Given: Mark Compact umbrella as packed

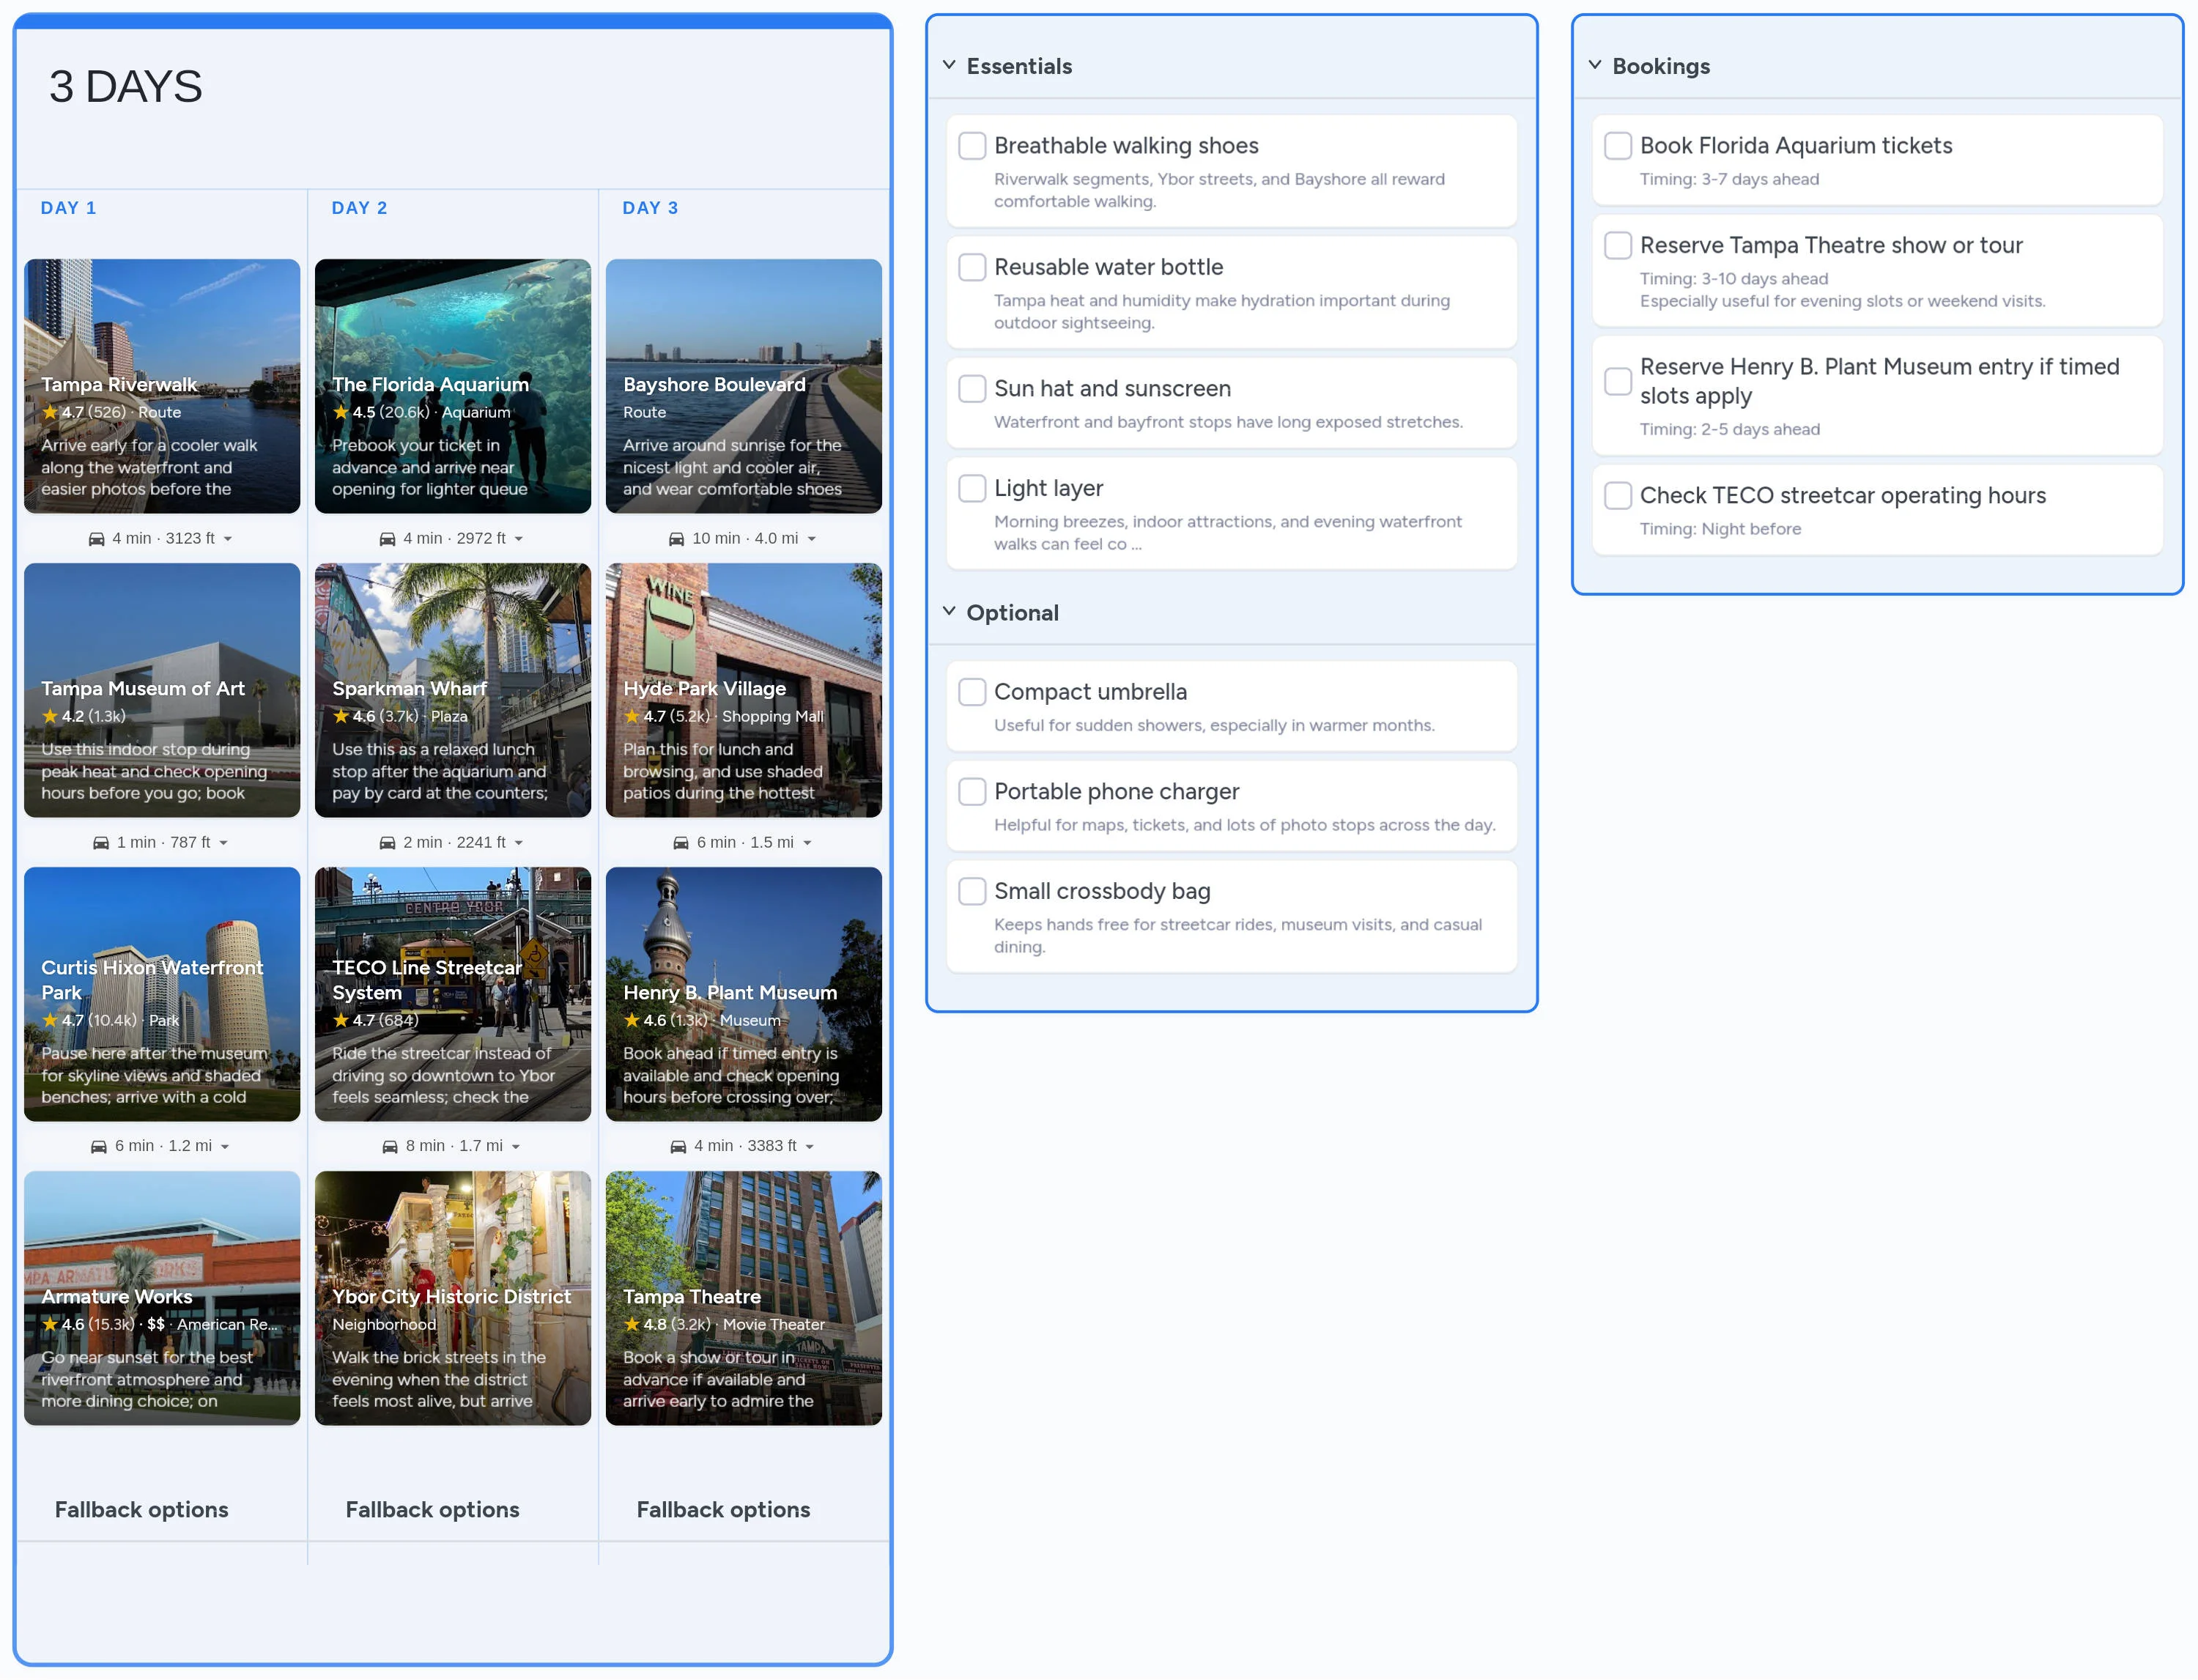Looking at the screenshot, I should click(x=972, y=692).
